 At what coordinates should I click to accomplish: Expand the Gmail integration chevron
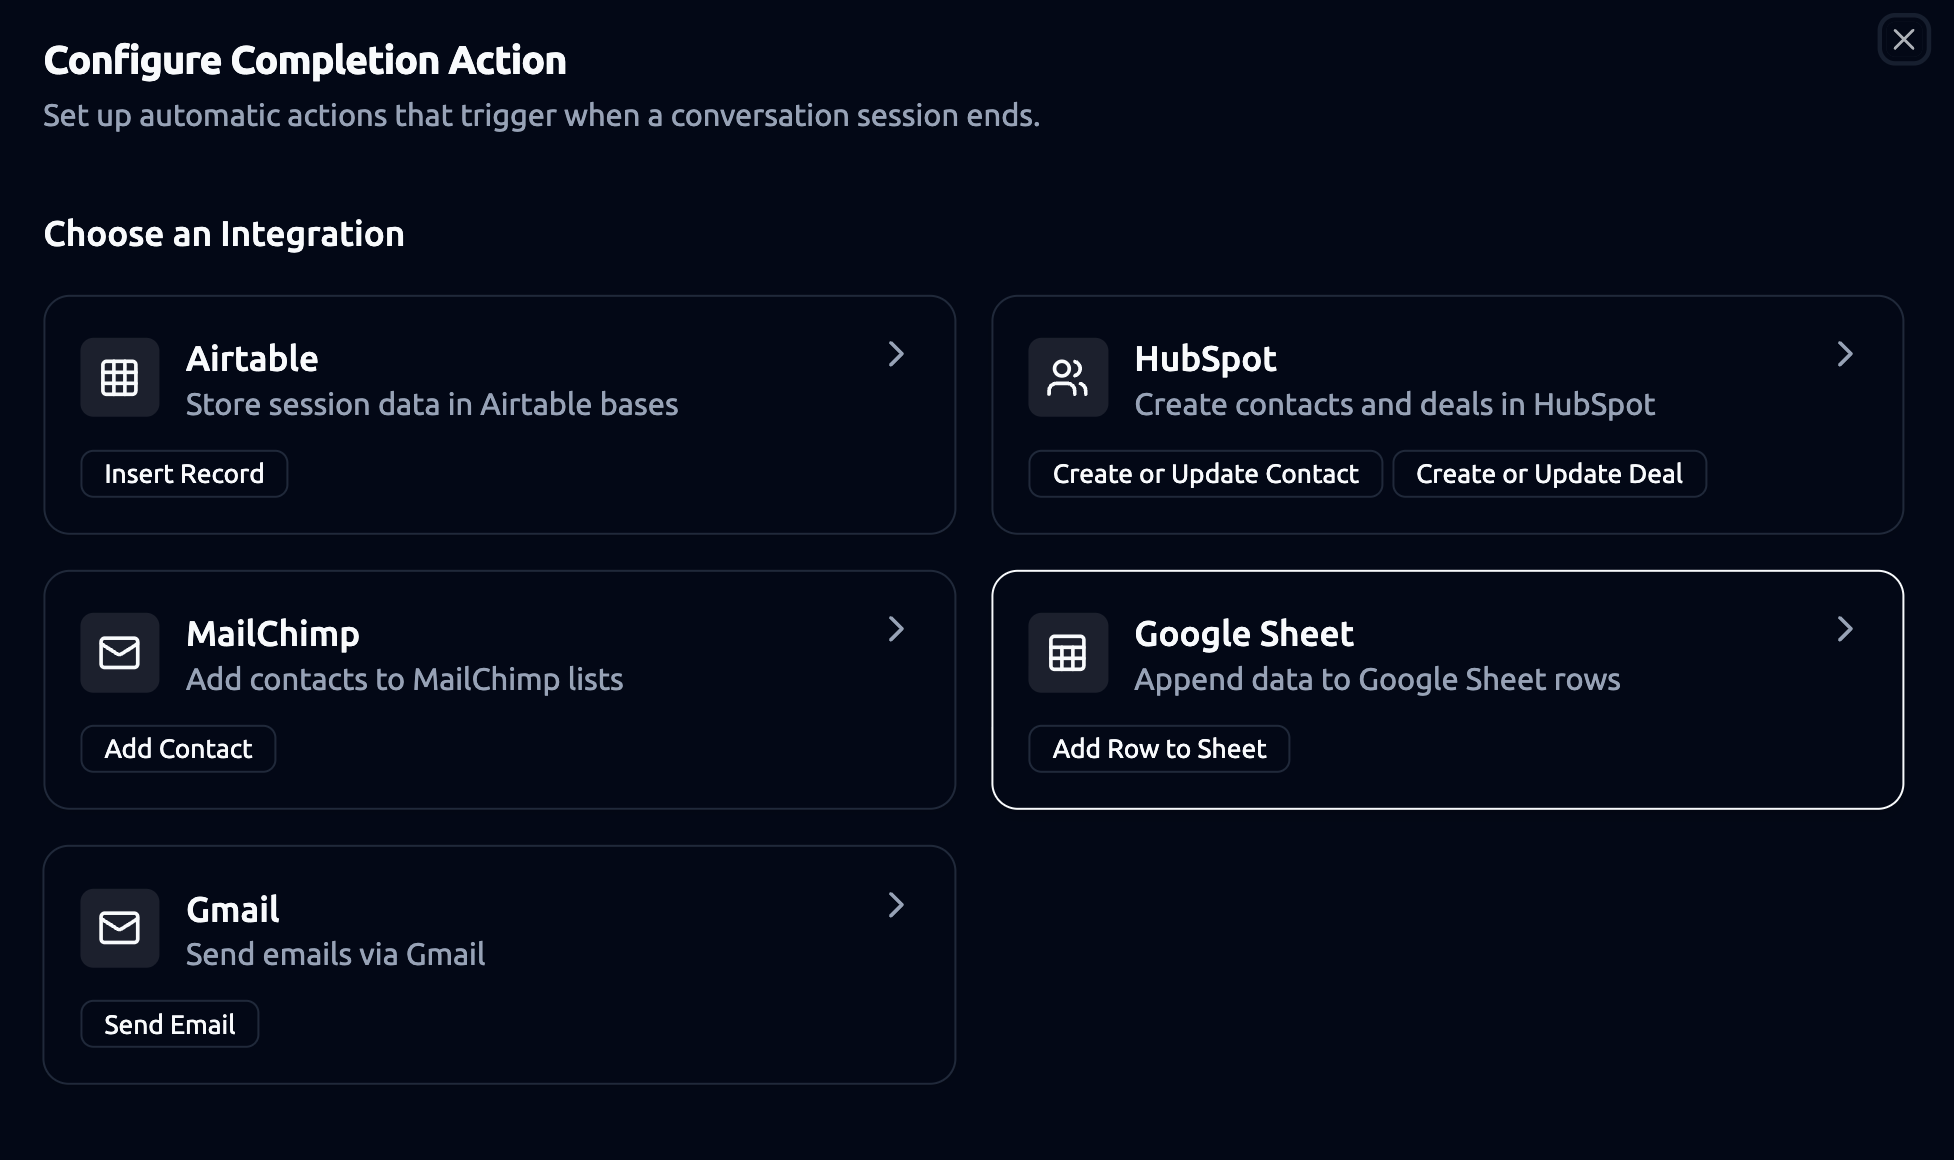[x=896, y=905]
